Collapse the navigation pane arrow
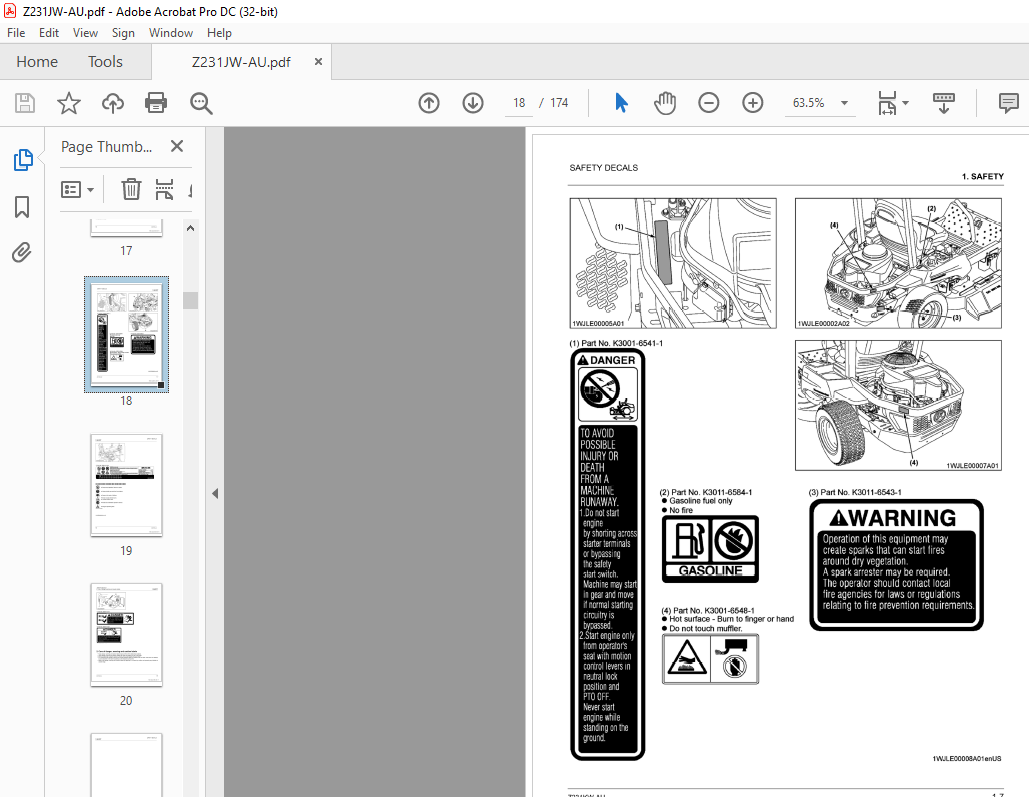Viewport: 1029px width, 797px height. (x=215, y=494)
